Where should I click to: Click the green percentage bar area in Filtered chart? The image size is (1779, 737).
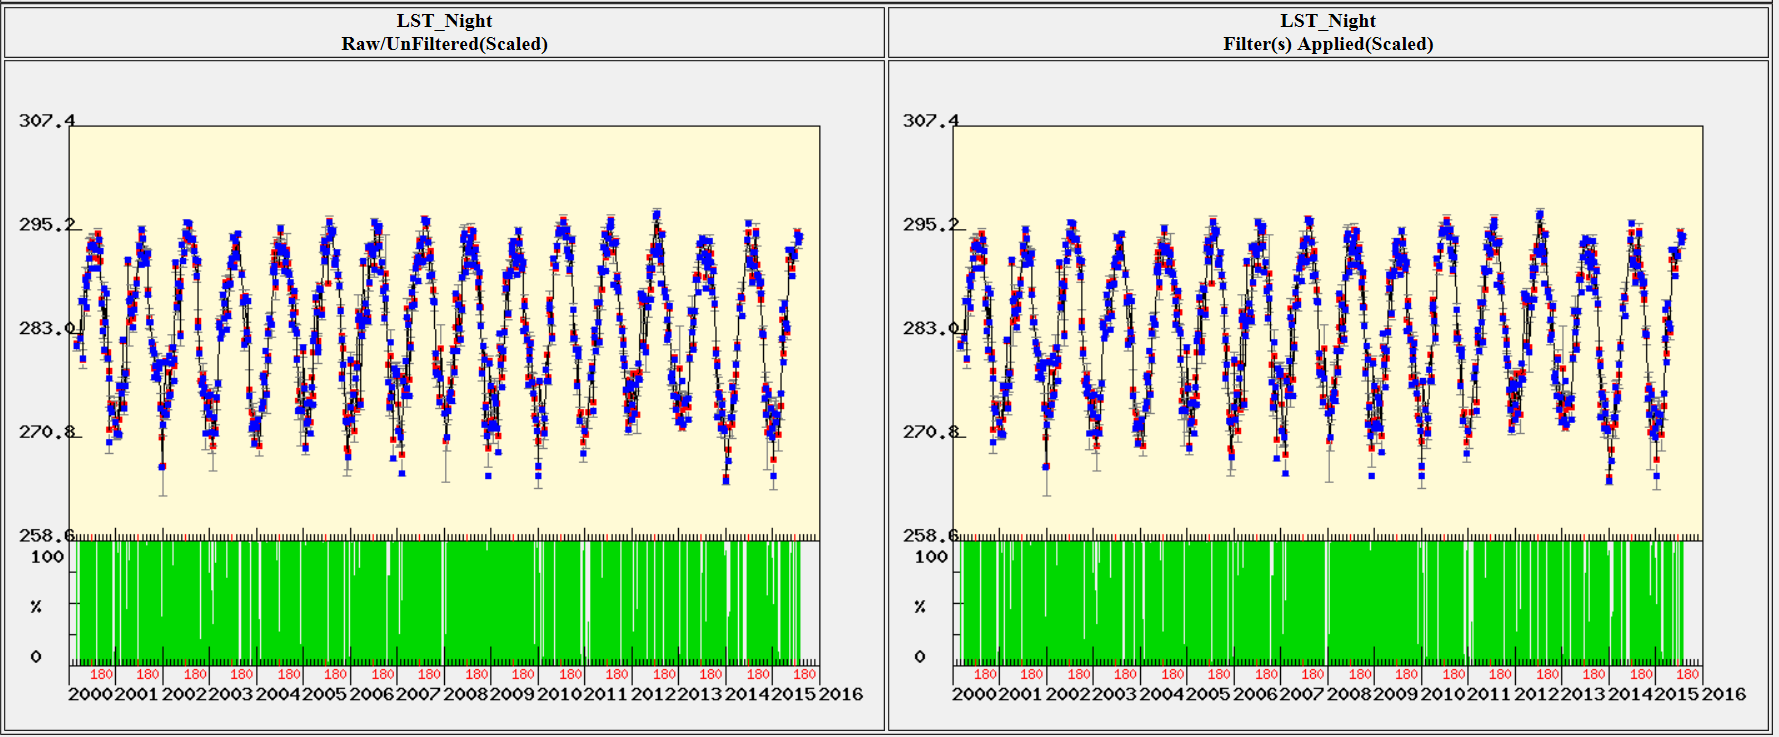[x=1320, y=600]
